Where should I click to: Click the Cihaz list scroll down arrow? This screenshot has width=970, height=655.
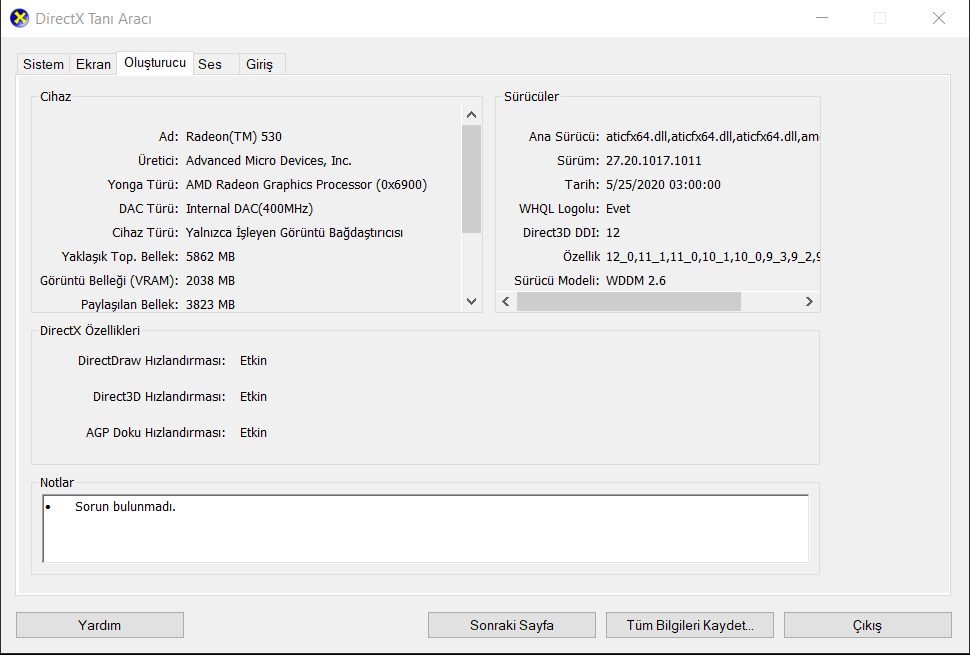click(x=471, y=301)
